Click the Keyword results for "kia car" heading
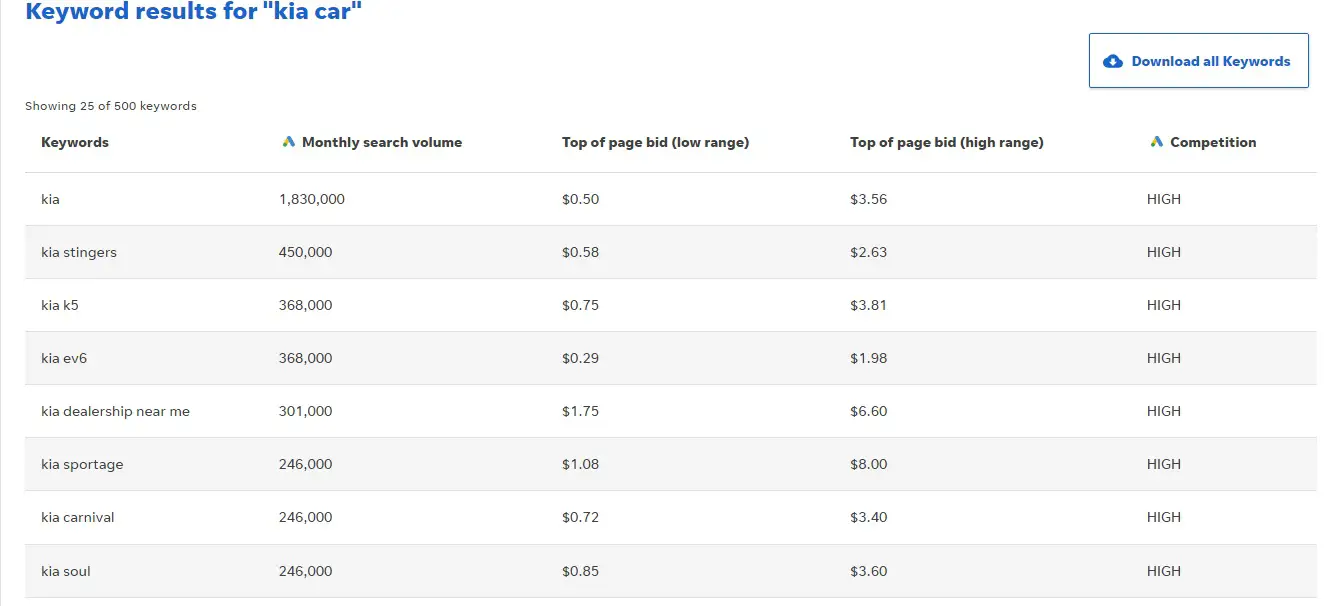 193,13
